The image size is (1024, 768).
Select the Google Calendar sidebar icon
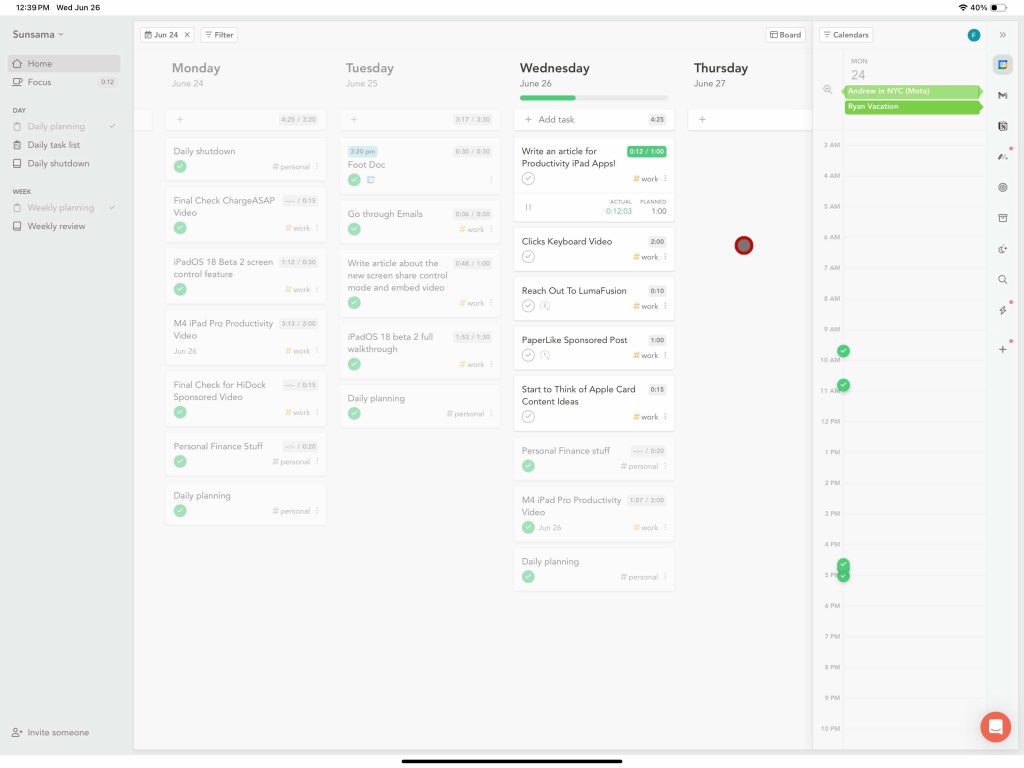pyautogui.click(x=1002, y=64)
